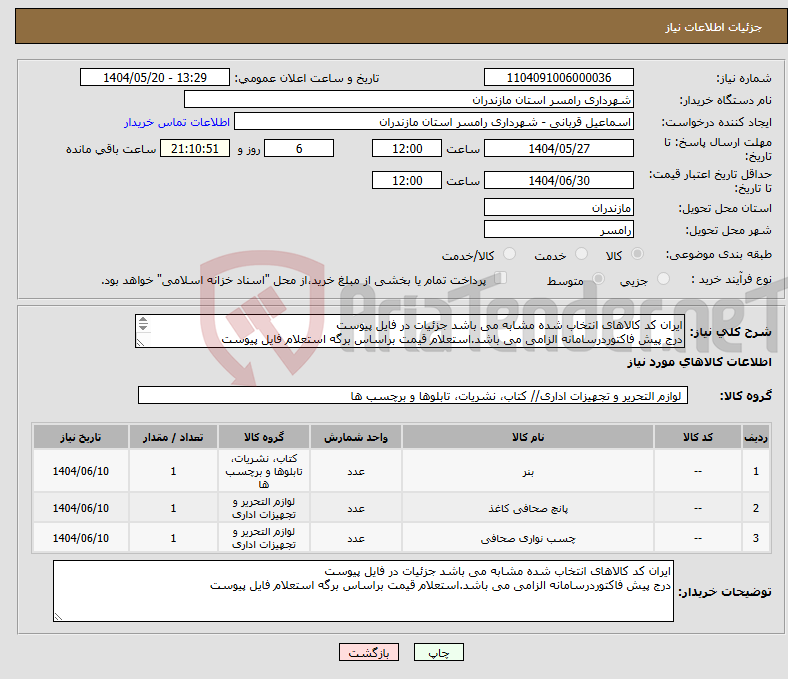788x679 pixels.
Task: Click scroll down arrow in شرح کلی نیاز box
Action: [143, 327]
